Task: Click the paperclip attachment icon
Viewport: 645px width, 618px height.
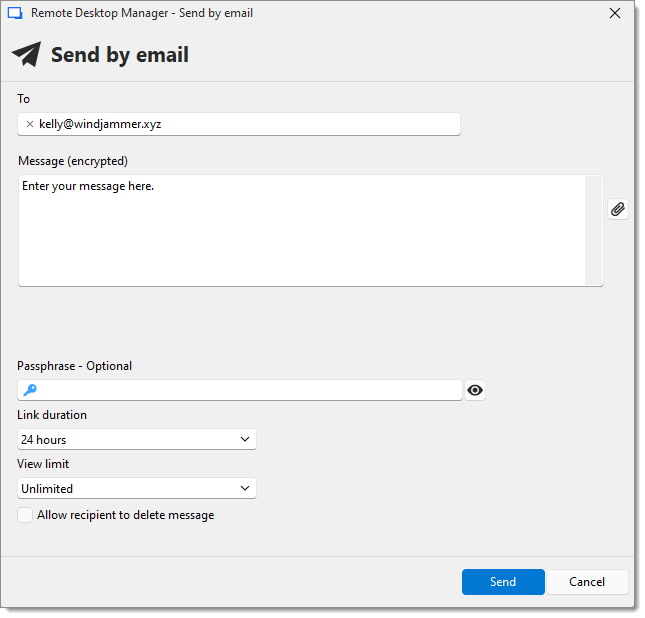Action: [618, 209]
